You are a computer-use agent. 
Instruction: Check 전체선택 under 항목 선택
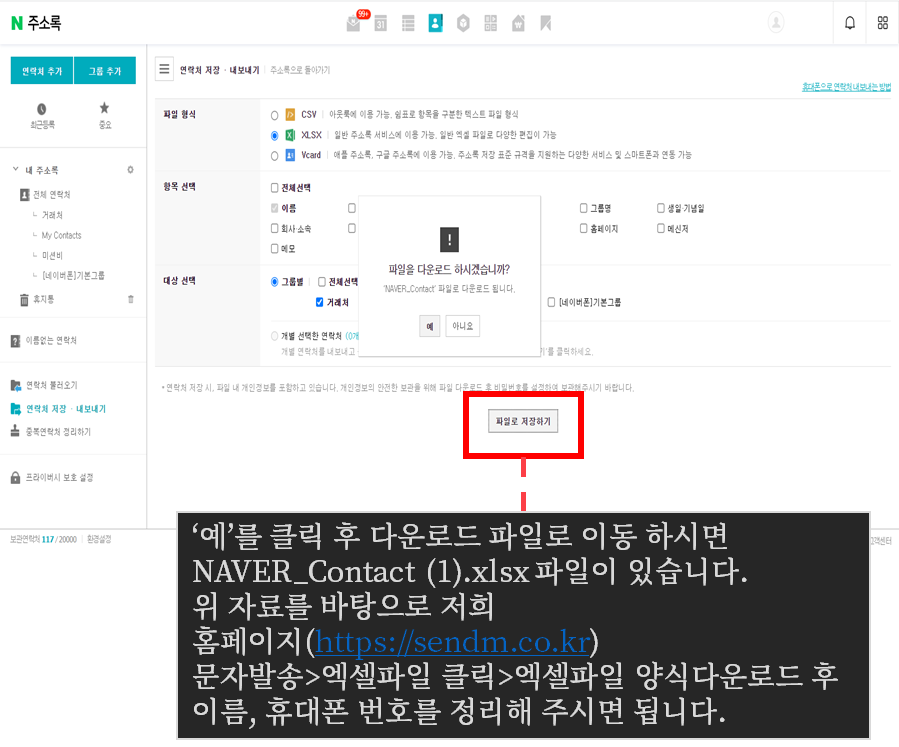point(275,187)
